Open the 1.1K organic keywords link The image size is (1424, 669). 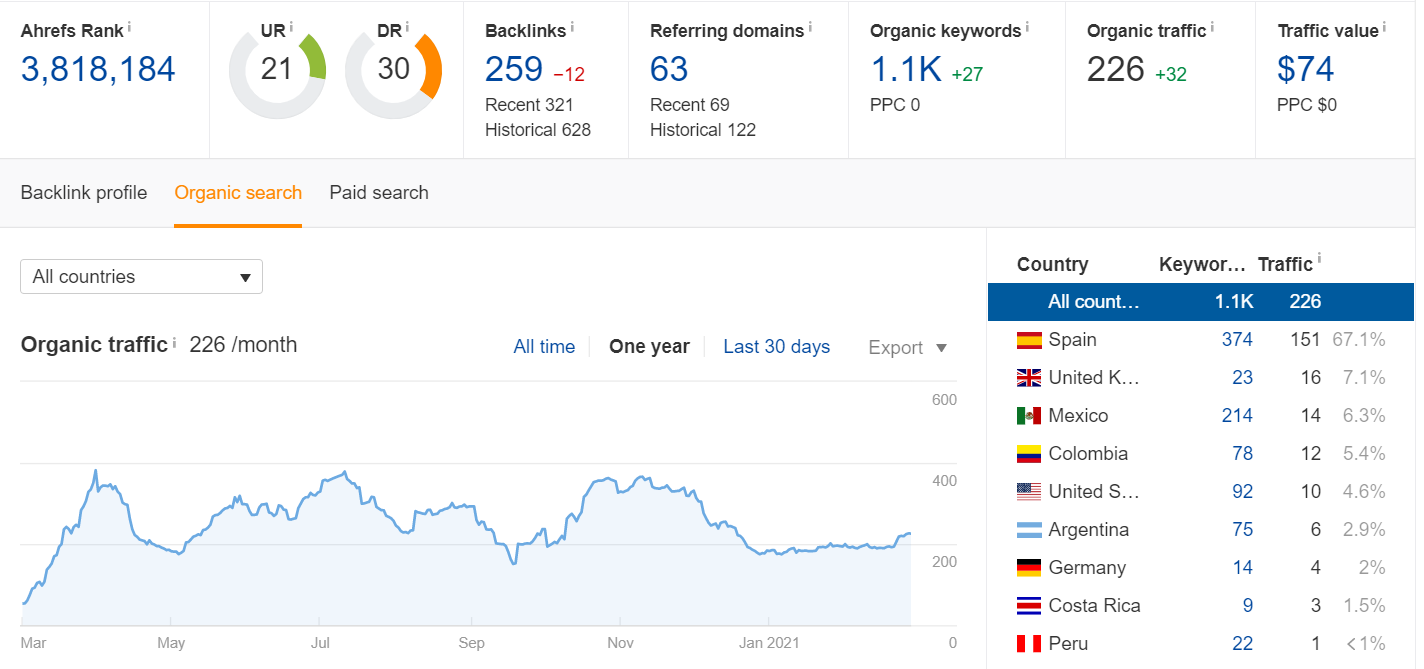(906, 69)
